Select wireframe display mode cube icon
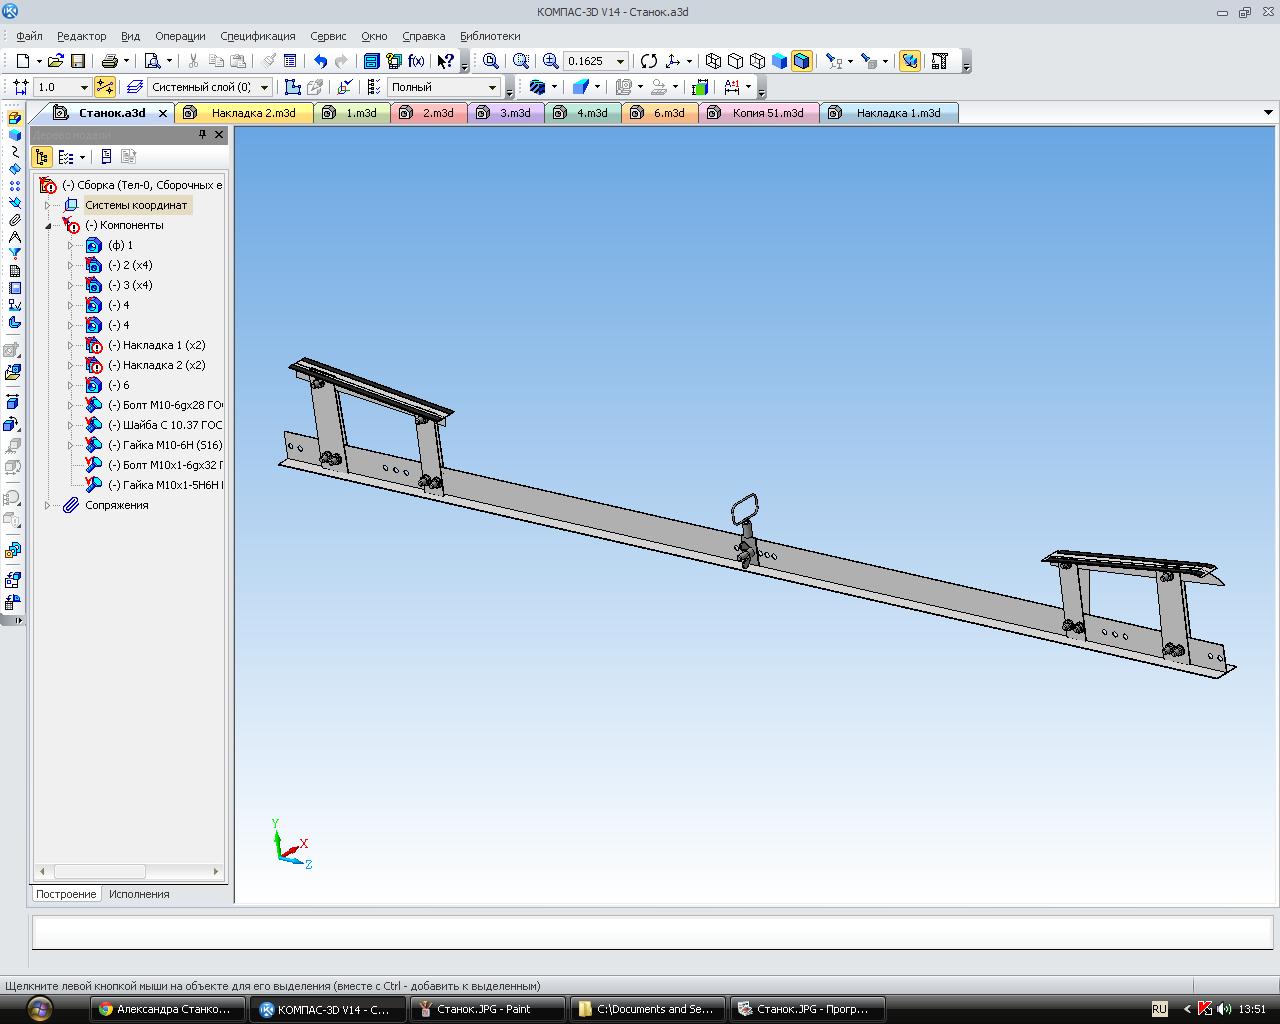 [x=714, y=61]
